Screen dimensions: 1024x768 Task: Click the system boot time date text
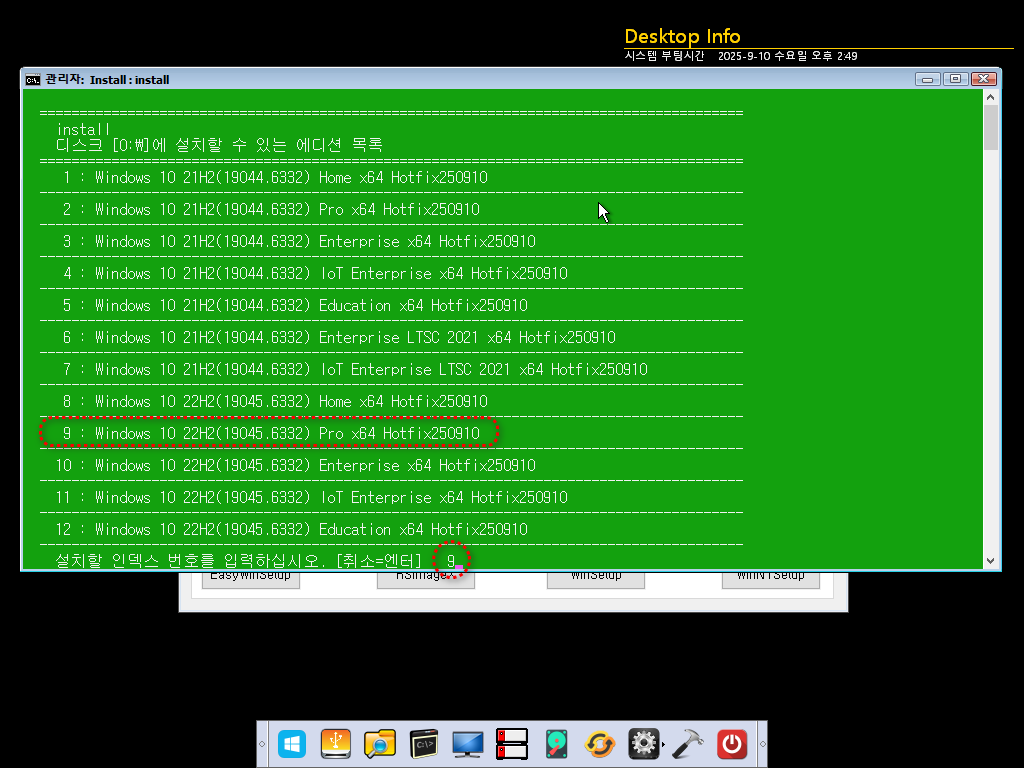(x=788, y=56)
